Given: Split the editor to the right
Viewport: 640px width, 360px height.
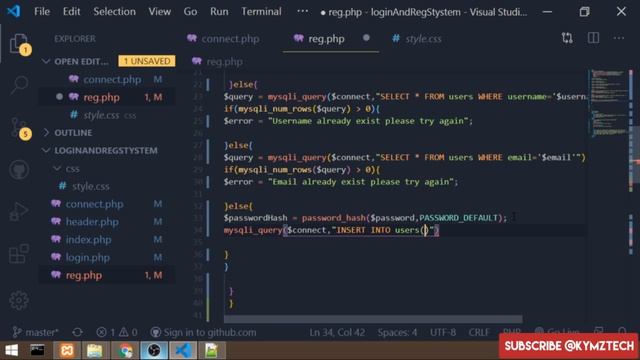Looking at the screenshot, I should 593,38.
